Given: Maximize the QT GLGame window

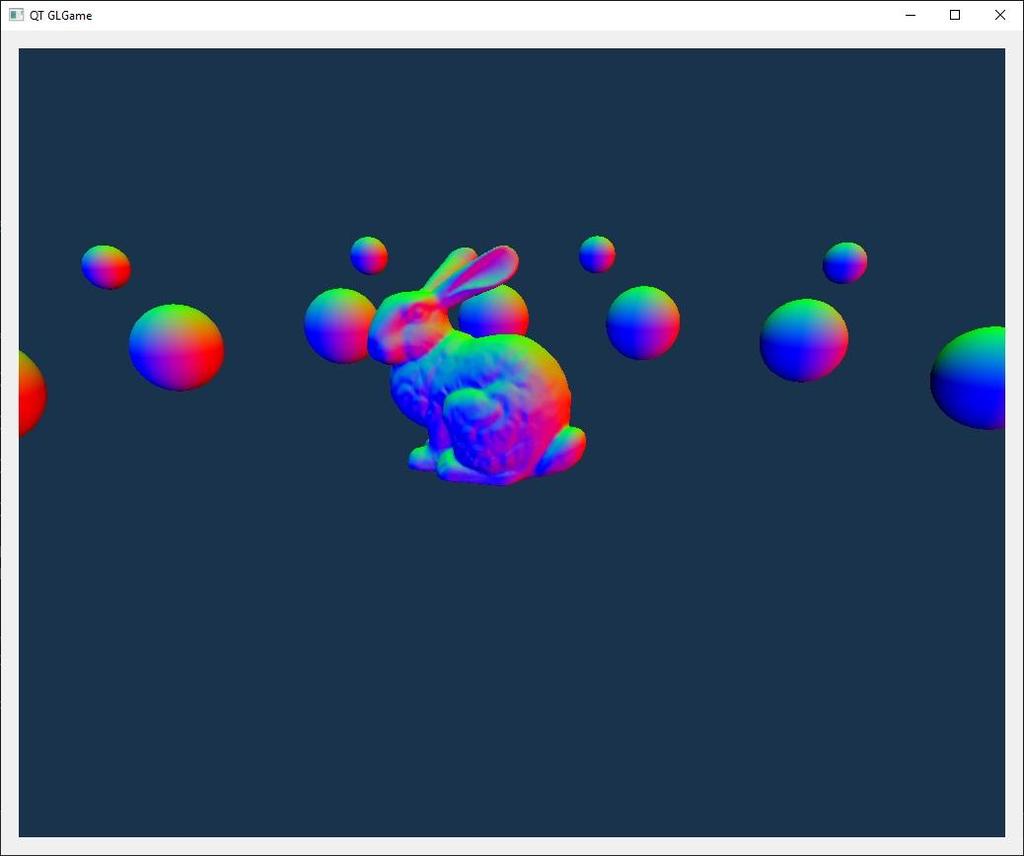Looking at the screenshot, I should (x=955, y=15).
